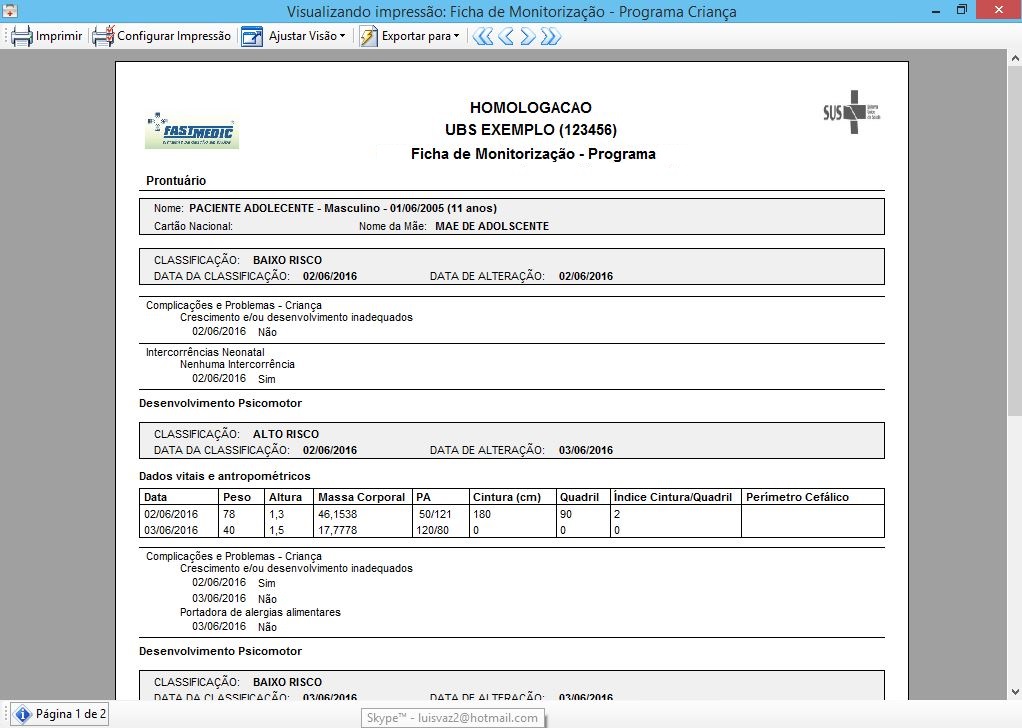Click Ajustar Visão text
The image size is (1022, 728).
click(x=302, y=36)
